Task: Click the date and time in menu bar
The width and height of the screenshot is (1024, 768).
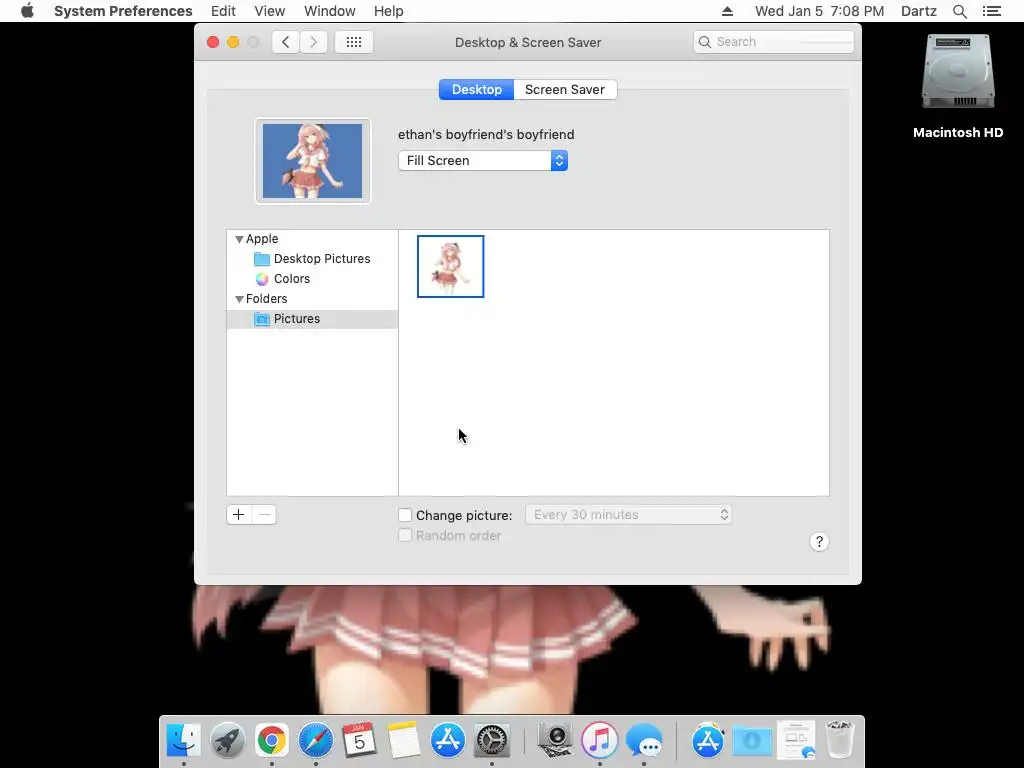Action: tap(819, 11)
